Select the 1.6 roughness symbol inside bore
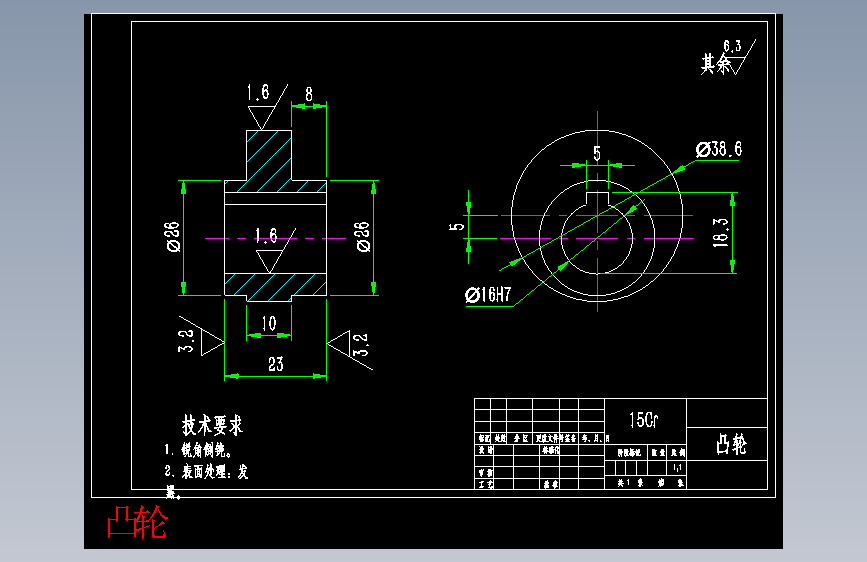 (275, 250)
